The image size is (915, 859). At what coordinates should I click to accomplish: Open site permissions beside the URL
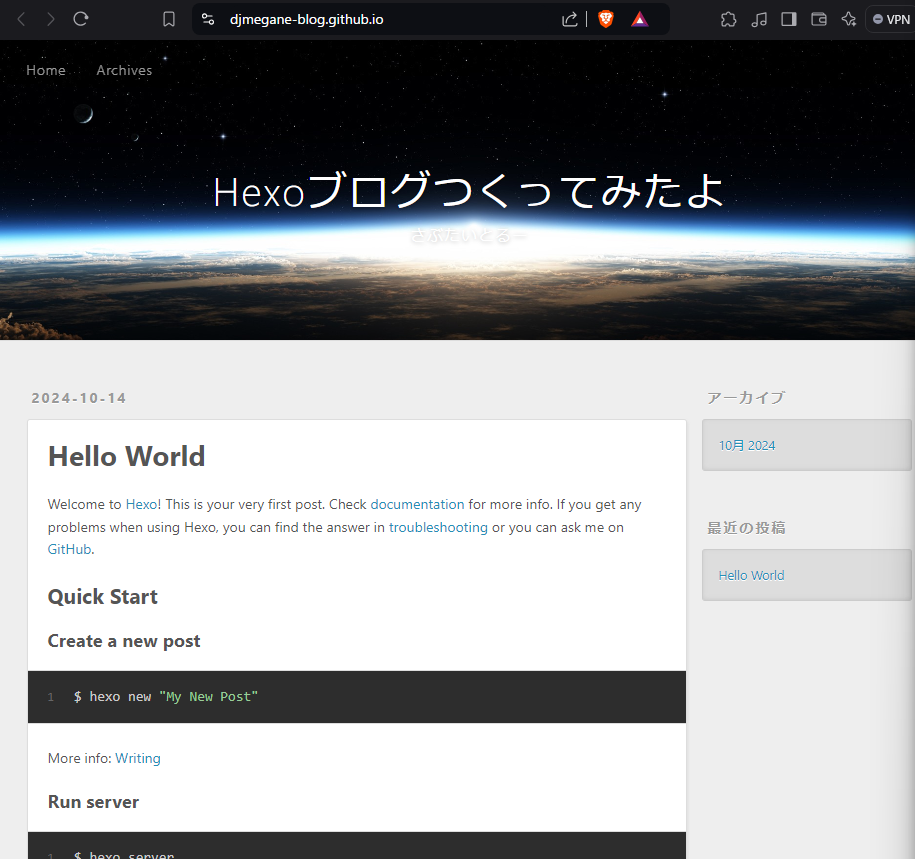tap(207, 18)
